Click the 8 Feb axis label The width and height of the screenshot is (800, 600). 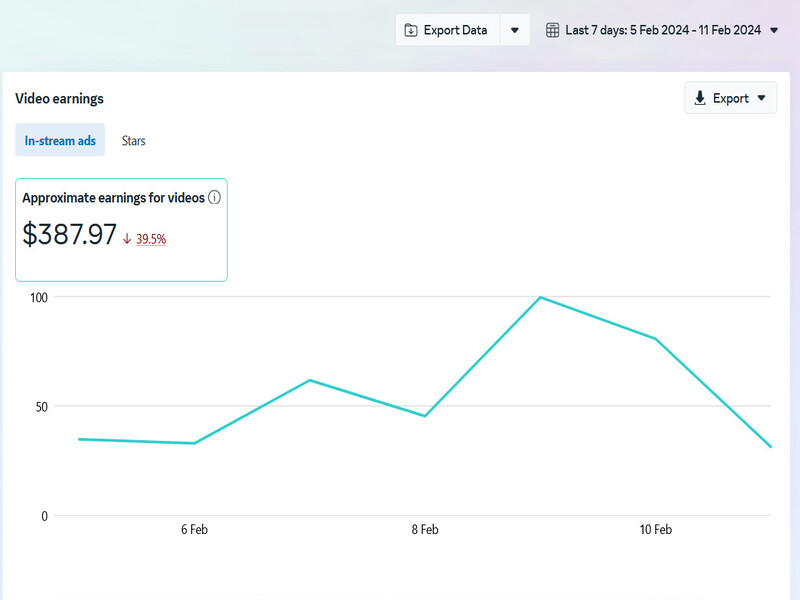coord(425,530)
